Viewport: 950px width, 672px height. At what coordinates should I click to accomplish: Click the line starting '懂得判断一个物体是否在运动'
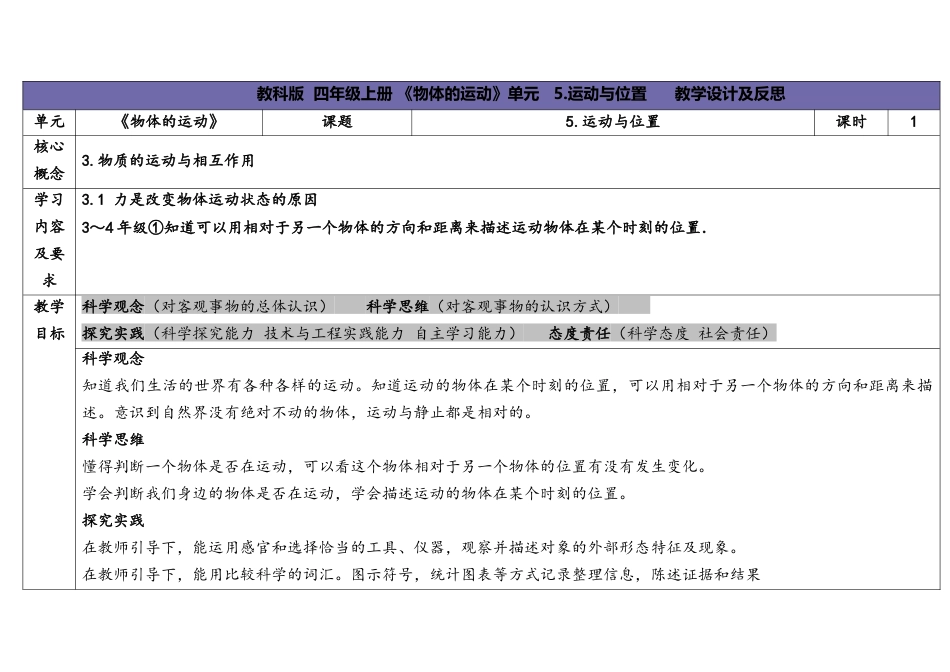396,466
